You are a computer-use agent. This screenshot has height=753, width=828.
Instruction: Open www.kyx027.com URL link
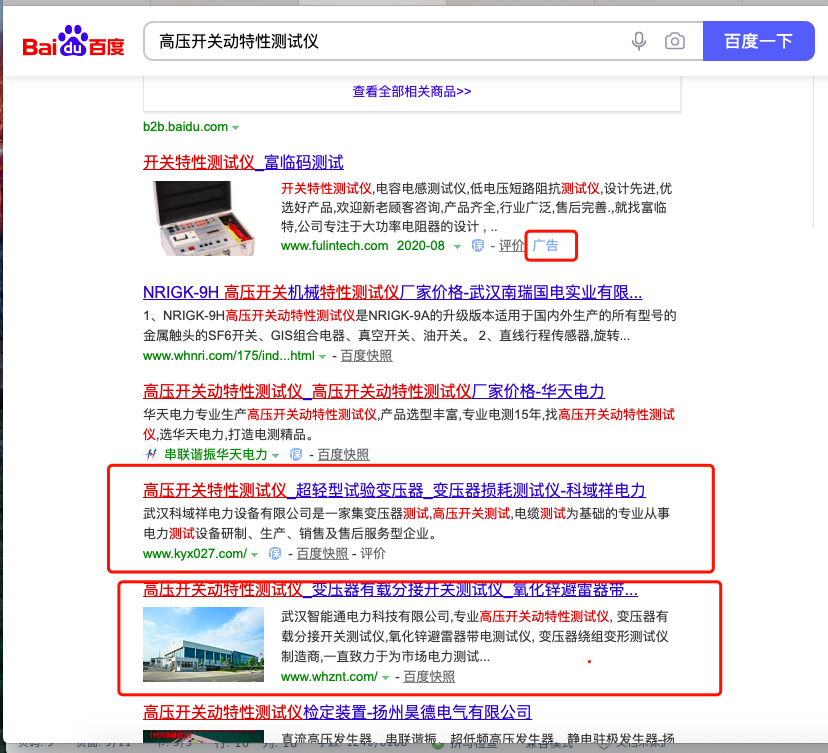(195, 553)
